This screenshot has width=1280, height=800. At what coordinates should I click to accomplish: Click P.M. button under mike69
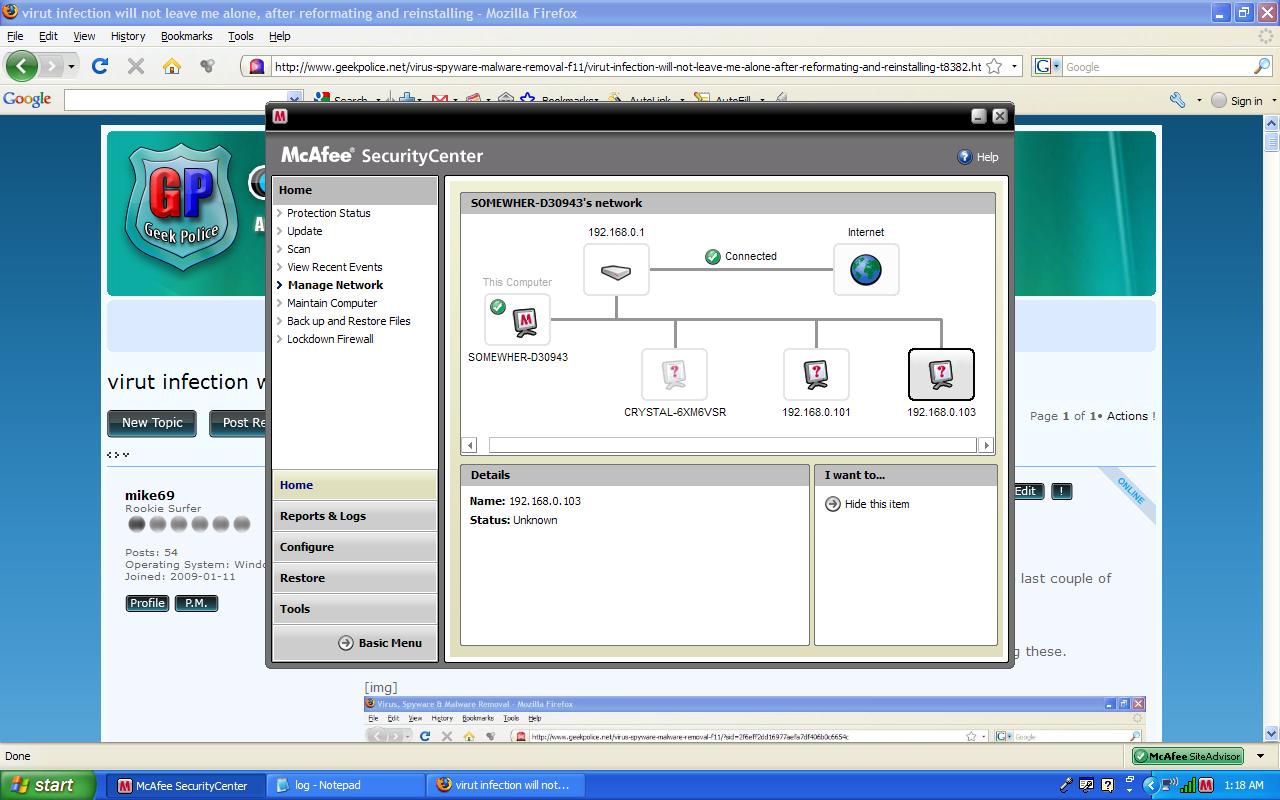196,603
